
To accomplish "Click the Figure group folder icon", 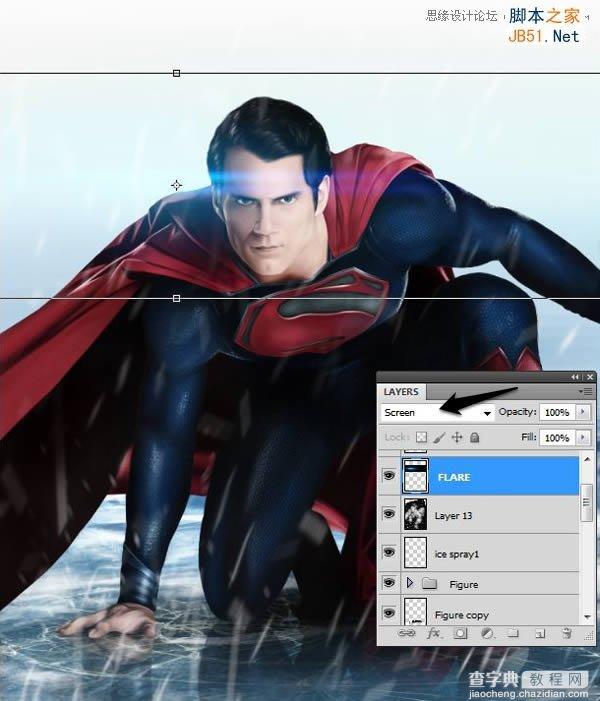I will pyautogui.click(x=429, y=583).
